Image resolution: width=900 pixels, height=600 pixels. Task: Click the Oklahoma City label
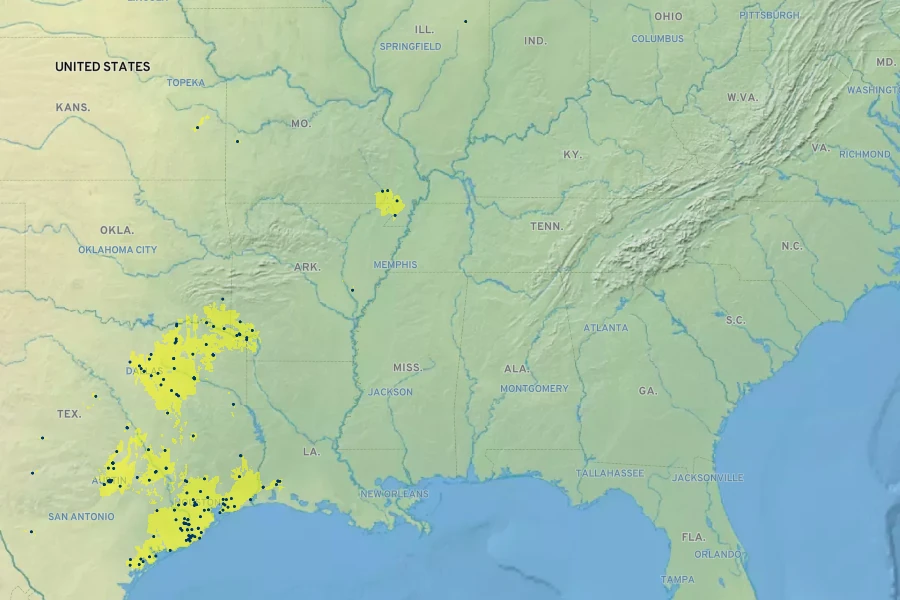117,249
